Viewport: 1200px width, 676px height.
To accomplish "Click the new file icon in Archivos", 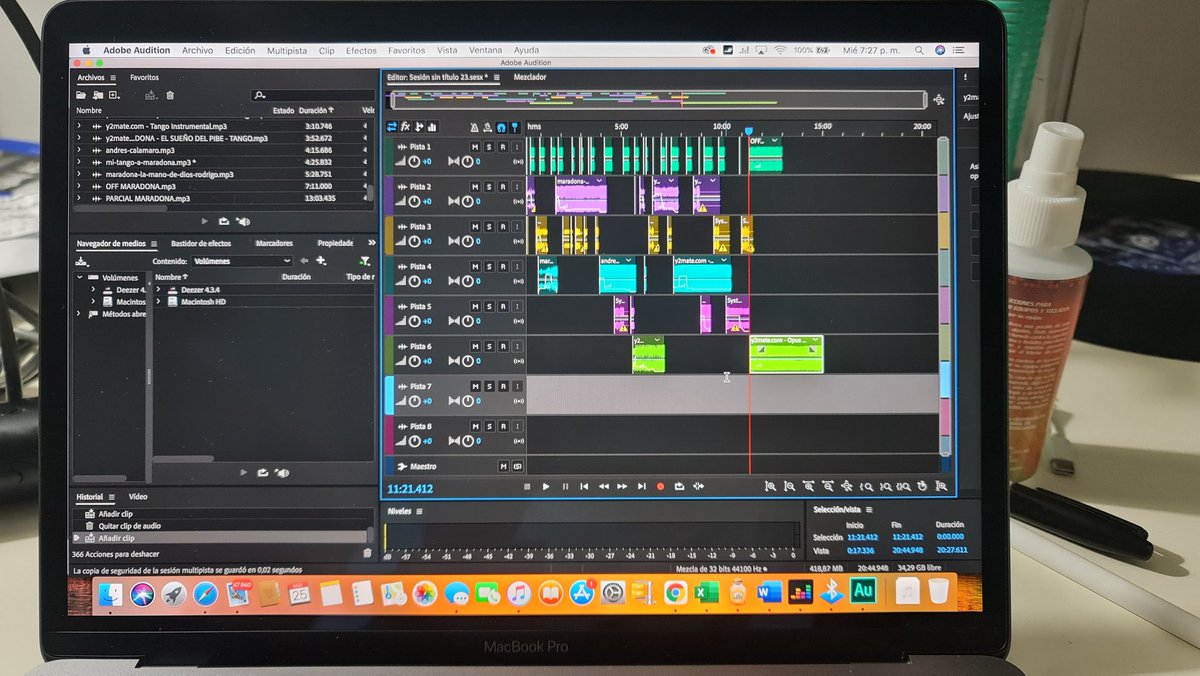I will 115,95.
